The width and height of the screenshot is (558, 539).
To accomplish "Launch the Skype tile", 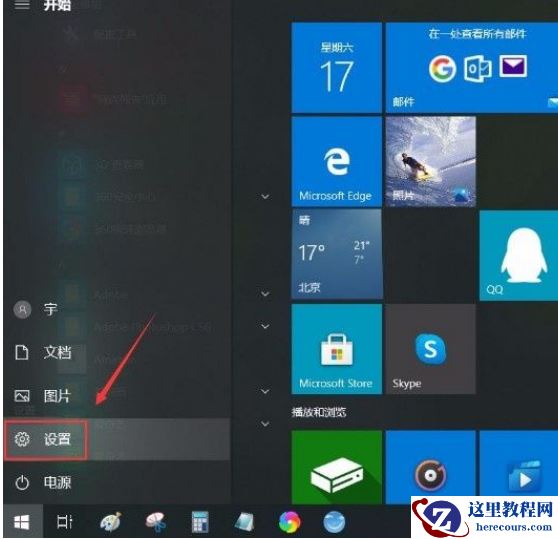I will pos(431,349).
